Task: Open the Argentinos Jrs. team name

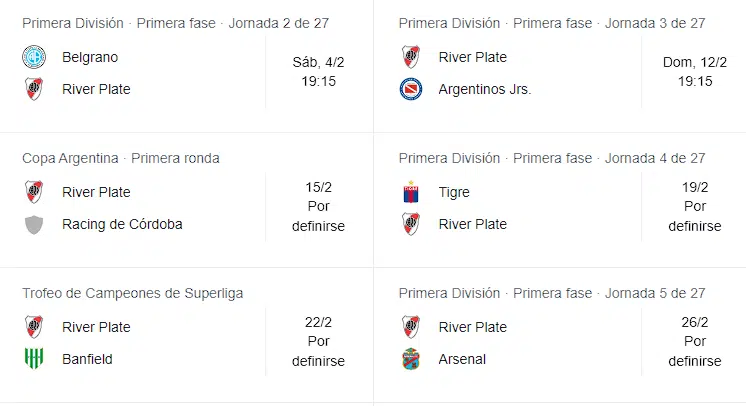Action: tap(485, 89)
